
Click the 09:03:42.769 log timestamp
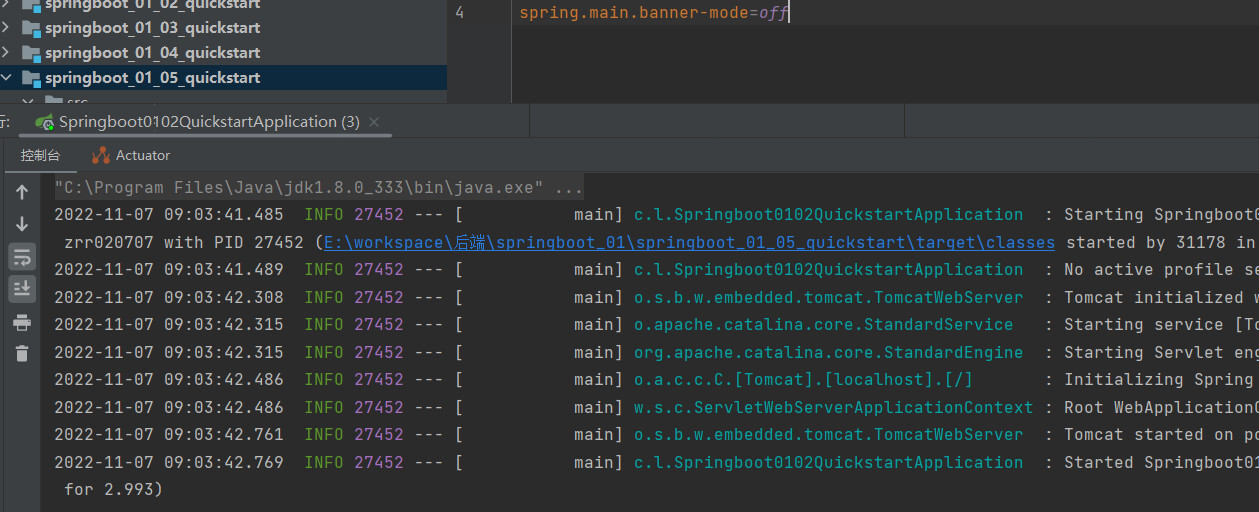click(168, 463)
